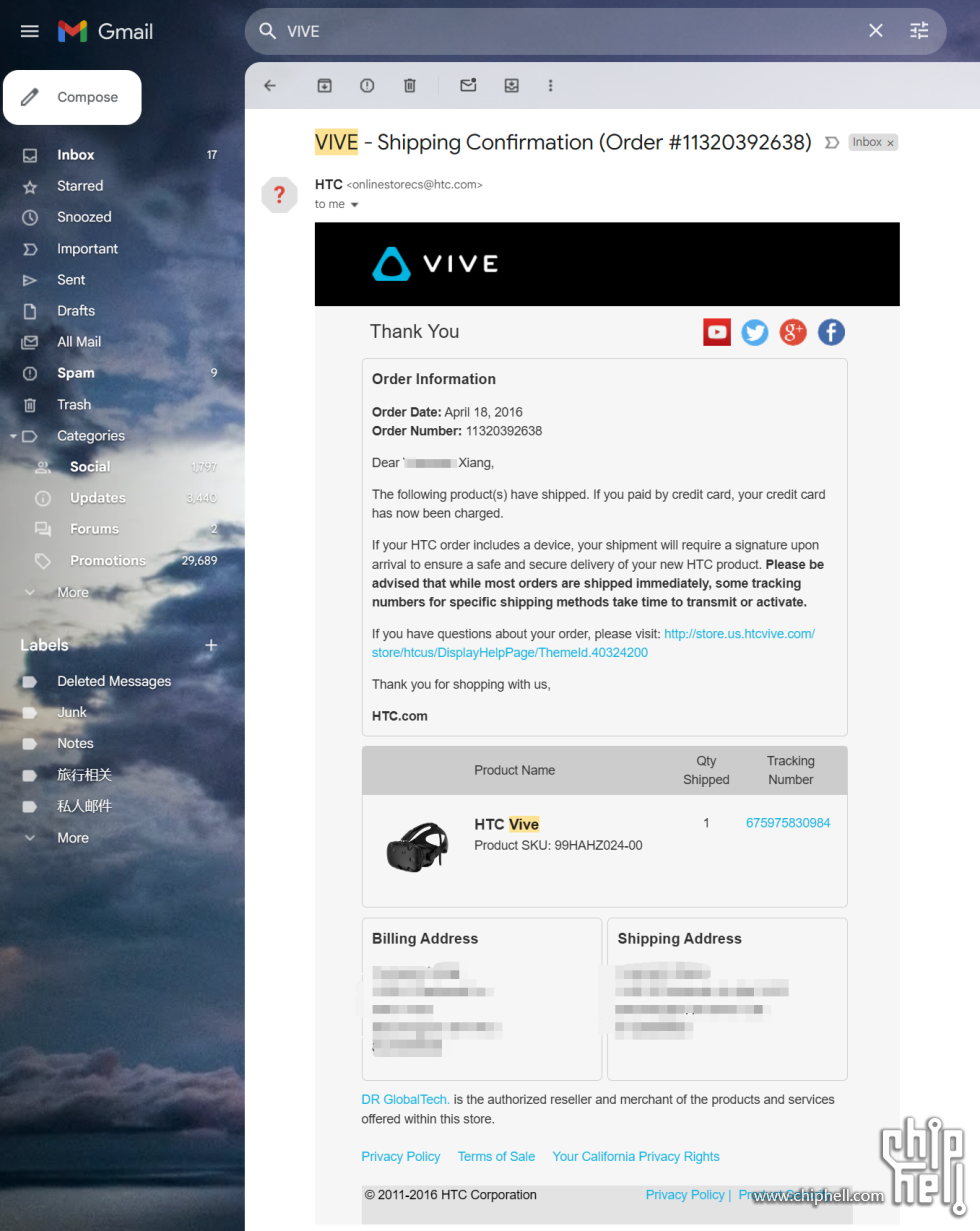Click the Compose button
Viewport: 980px width, 1231px height.
[x=72, y=97]
